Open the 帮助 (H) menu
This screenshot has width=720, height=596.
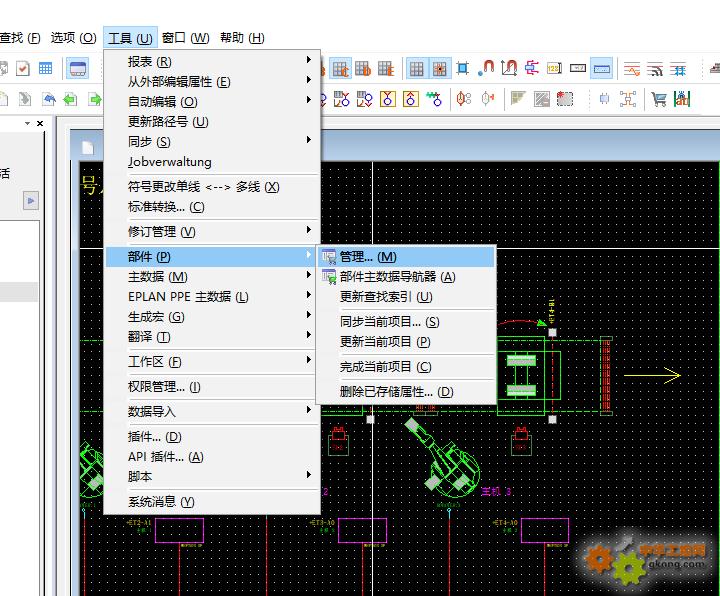tap(242, 38)
